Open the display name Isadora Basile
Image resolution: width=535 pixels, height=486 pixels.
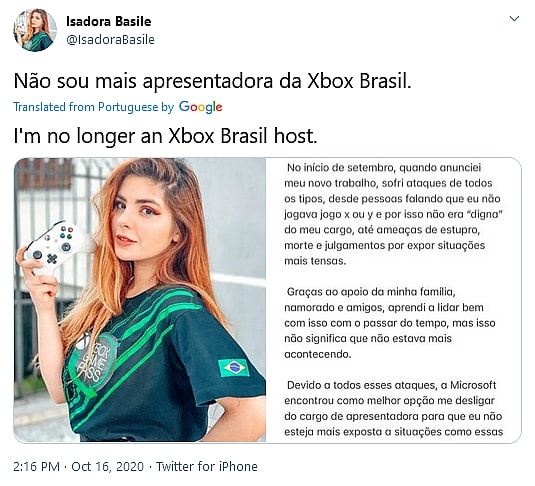(109, 21)
